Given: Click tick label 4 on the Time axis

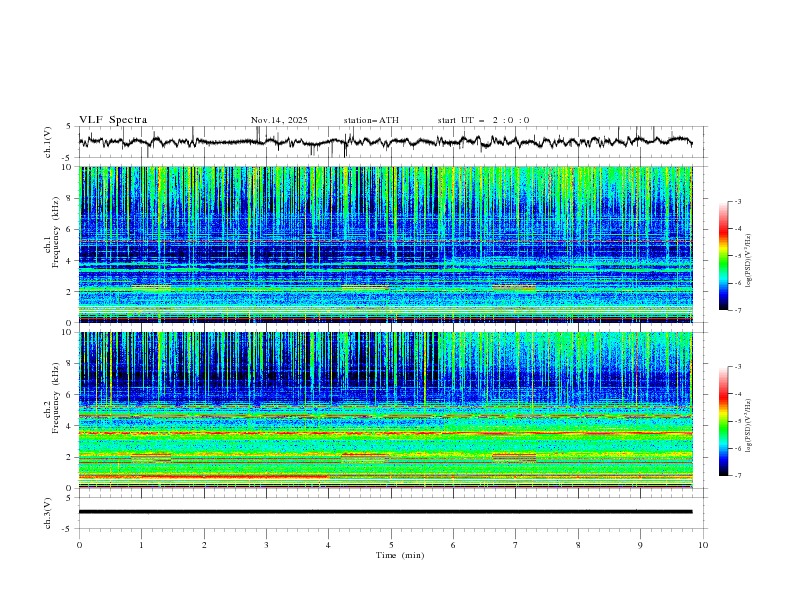Looking at the screenshot, I should click(329, 545).
